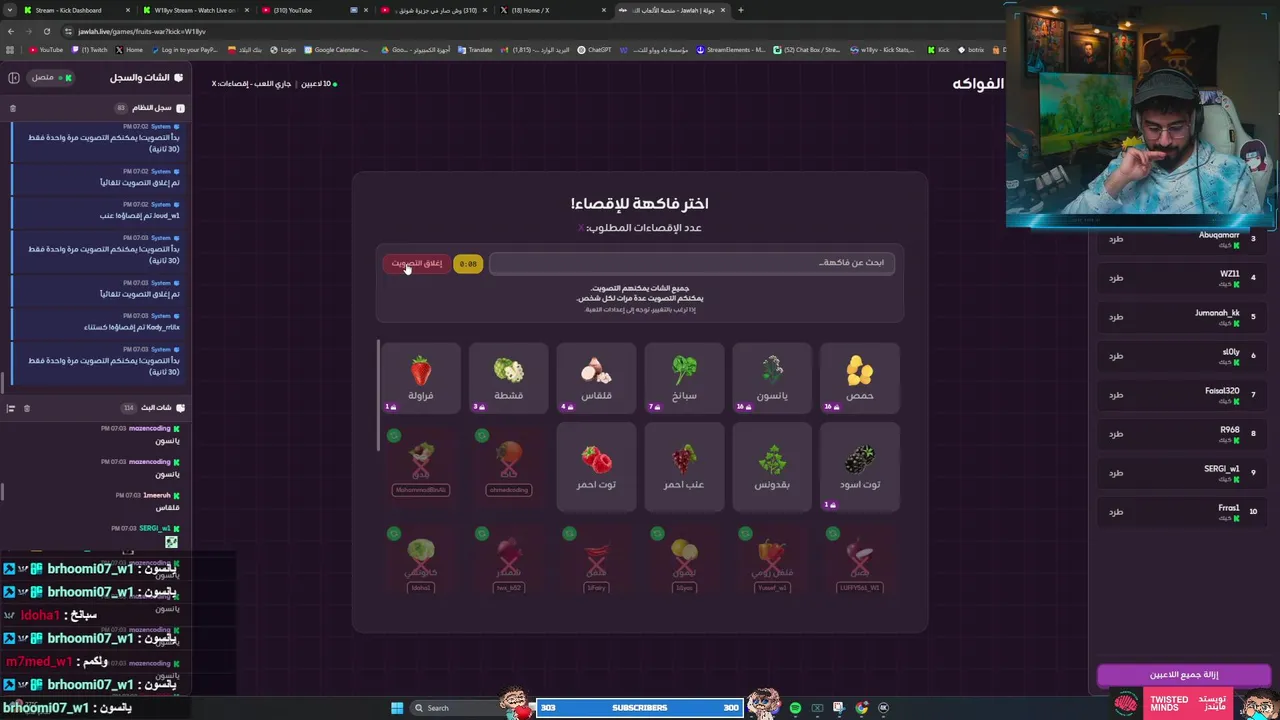Collapse the chat and log sidebar panel
1280x720 pixels.
[x=13, y=77]
